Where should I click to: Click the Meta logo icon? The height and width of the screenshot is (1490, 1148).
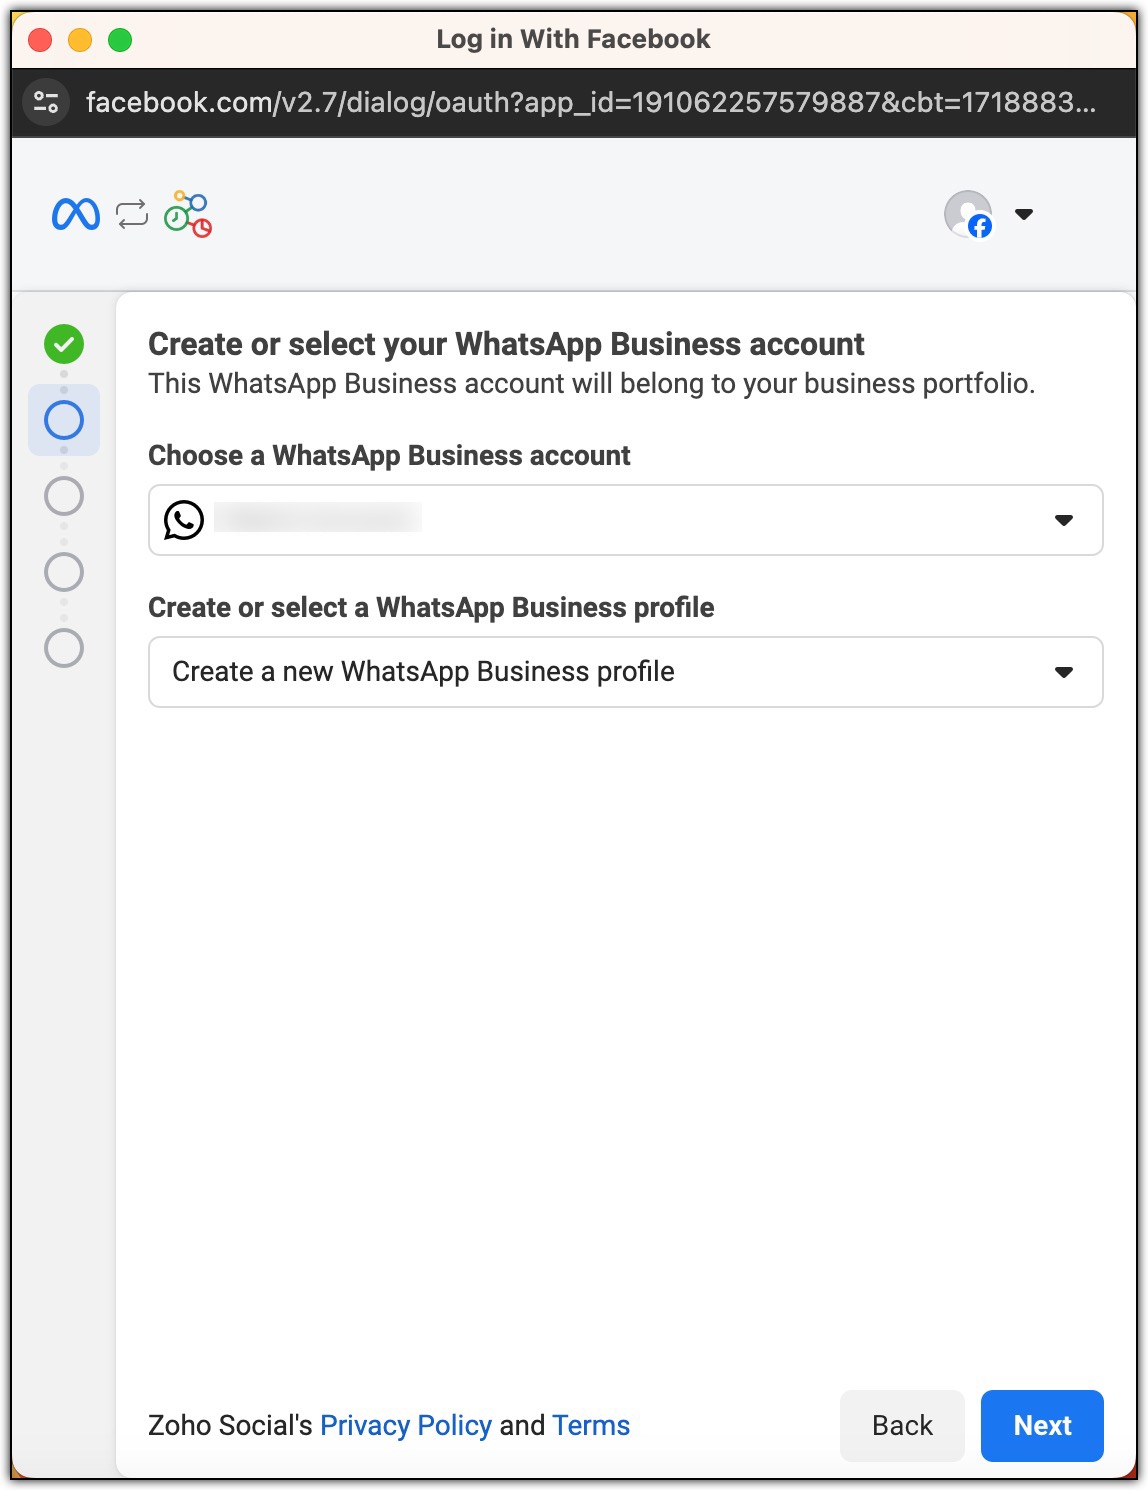tap(76, 214)
